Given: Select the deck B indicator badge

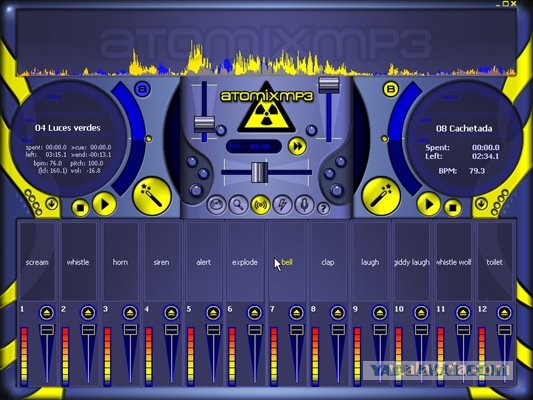Looking at the screenshot, I should [x=391, y=89].
